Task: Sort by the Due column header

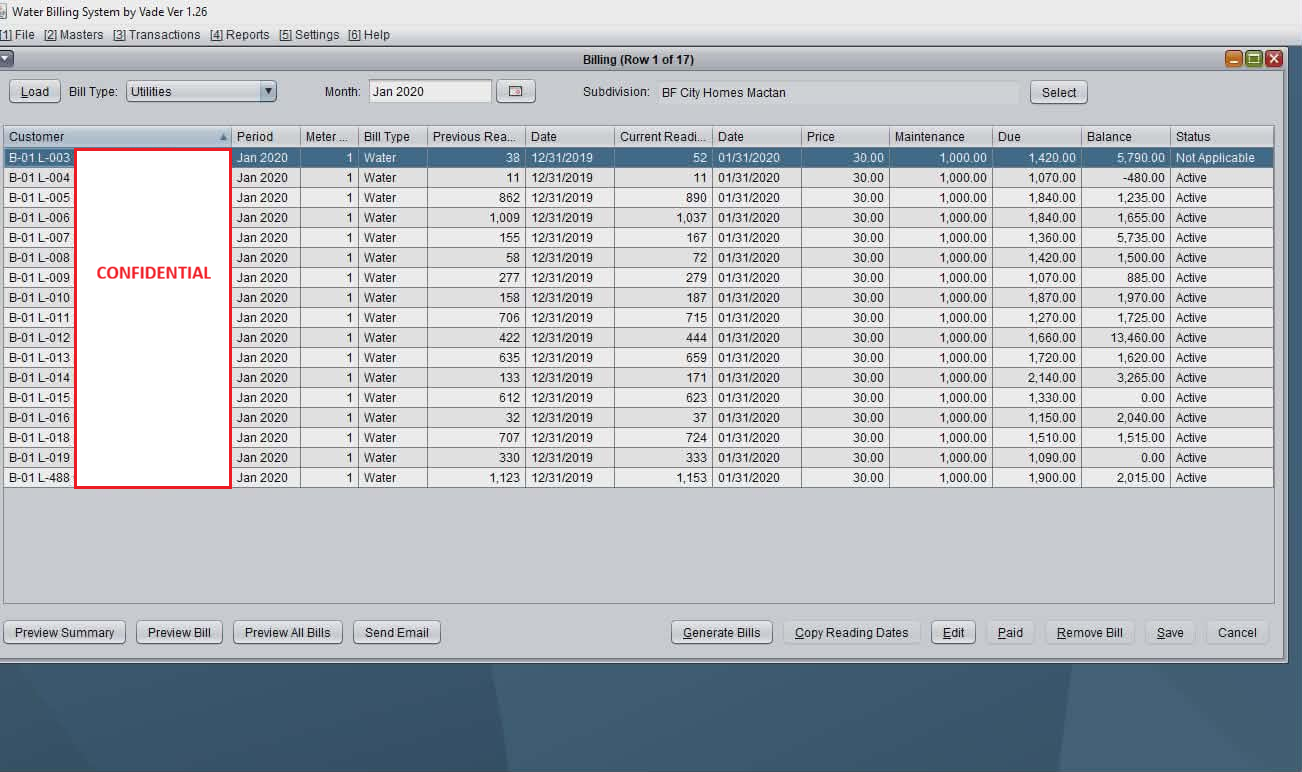Action: [x=1037, y=137]
